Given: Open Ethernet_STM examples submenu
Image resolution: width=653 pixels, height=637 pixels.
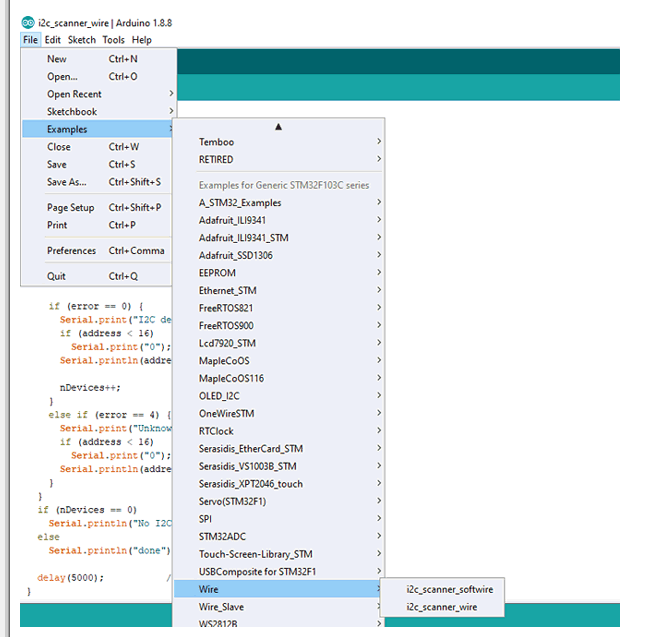Looking at the screenshot, I should (278, 290).
